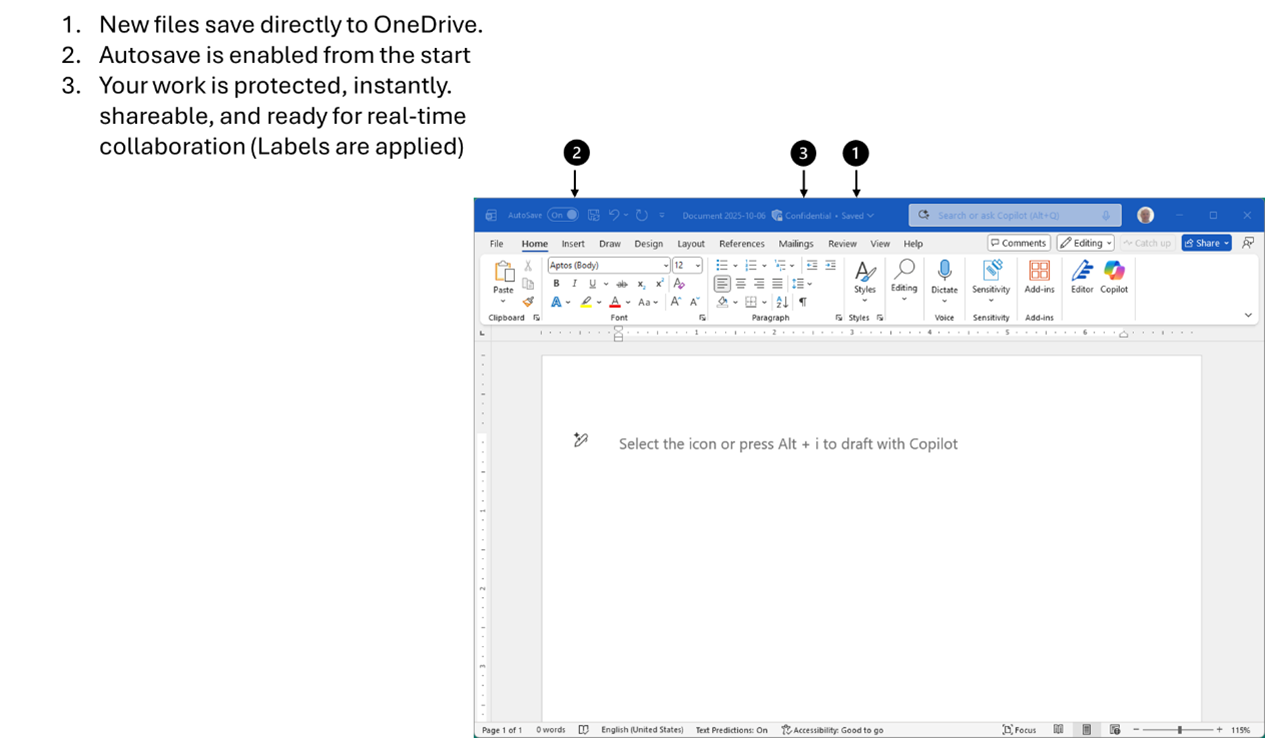Open the Insert tab
Screen dimensions: 1265x738
573,244
